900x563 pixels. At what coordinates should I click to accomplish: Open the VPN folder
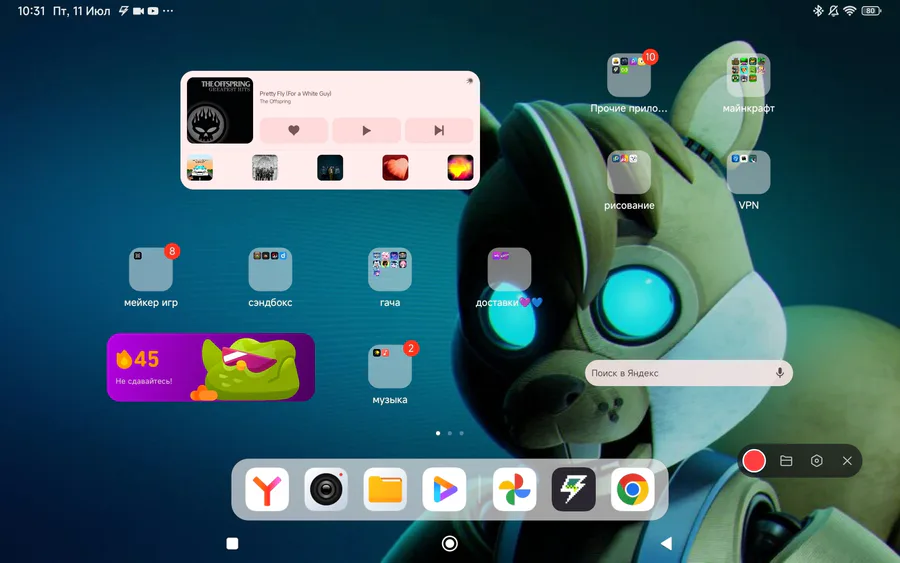coord(748,172)
